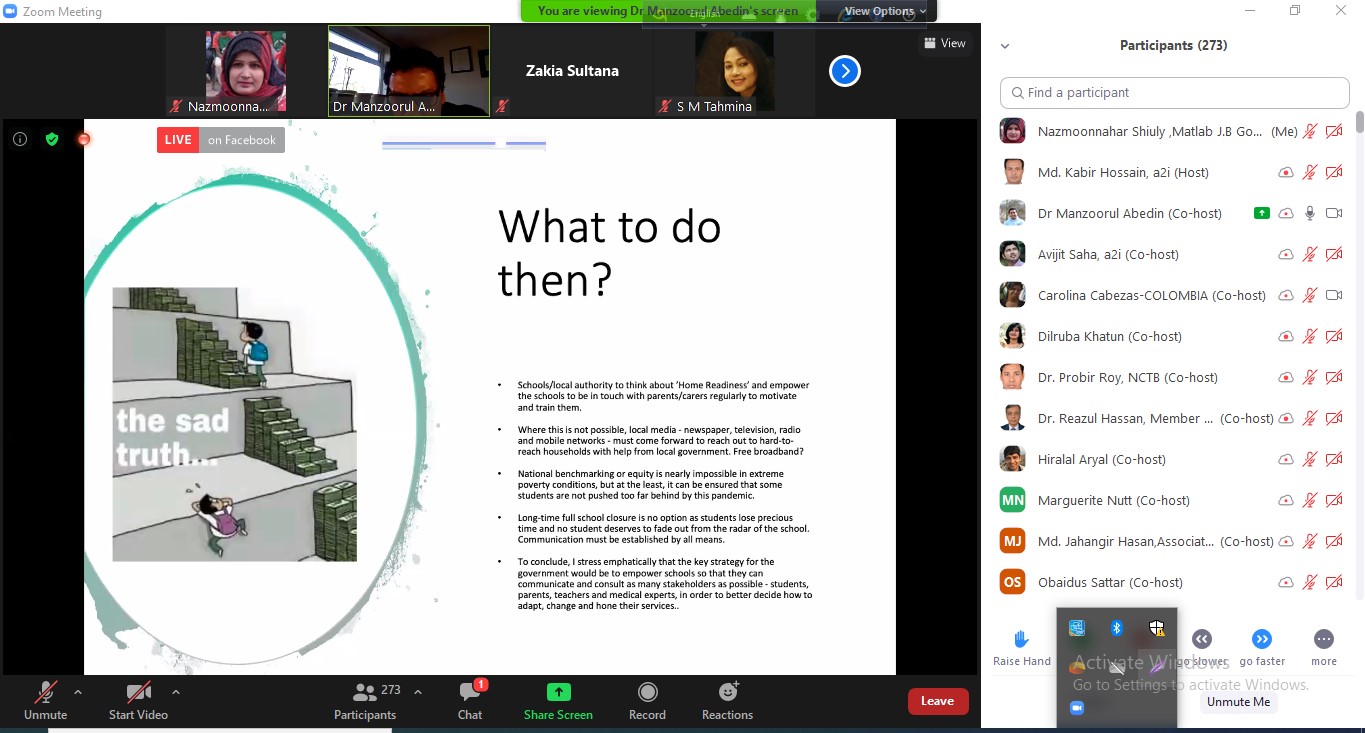Select participant Hiralal Aryal (Co-host)
Viewport: 1365px width, 733px height.
1171,459
